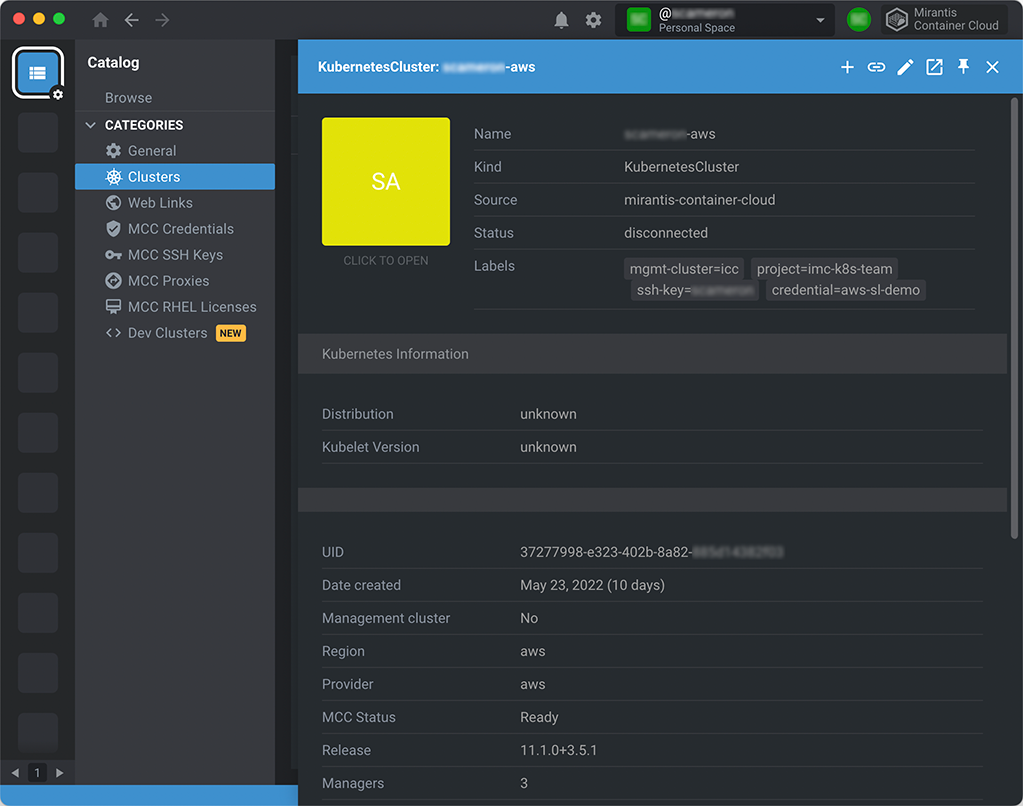Edit cluster with pencil icon

(905, 67)
